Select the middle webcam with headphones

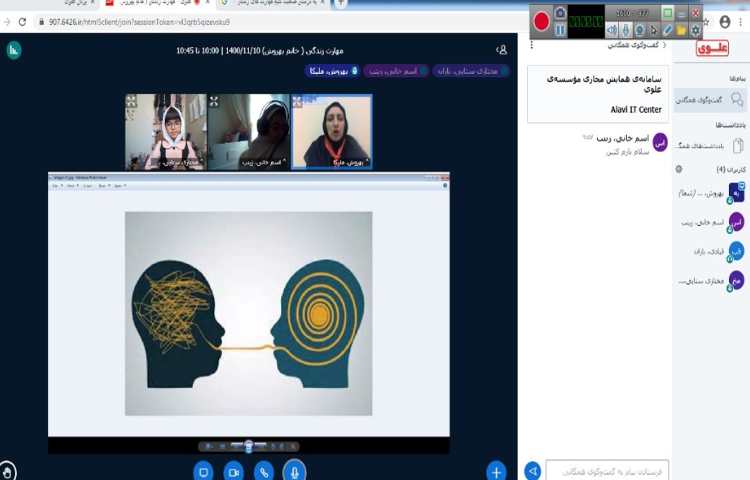pyautogui.click(x=249, y=132)
